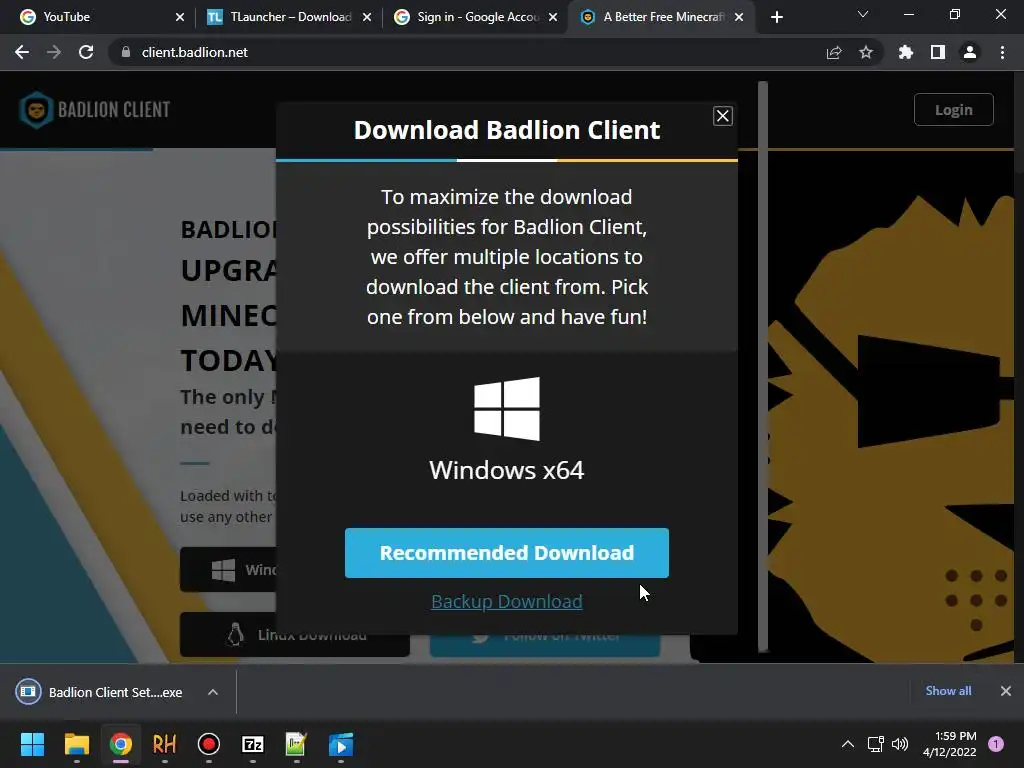View site information via the lock icon

click(126, 52)
